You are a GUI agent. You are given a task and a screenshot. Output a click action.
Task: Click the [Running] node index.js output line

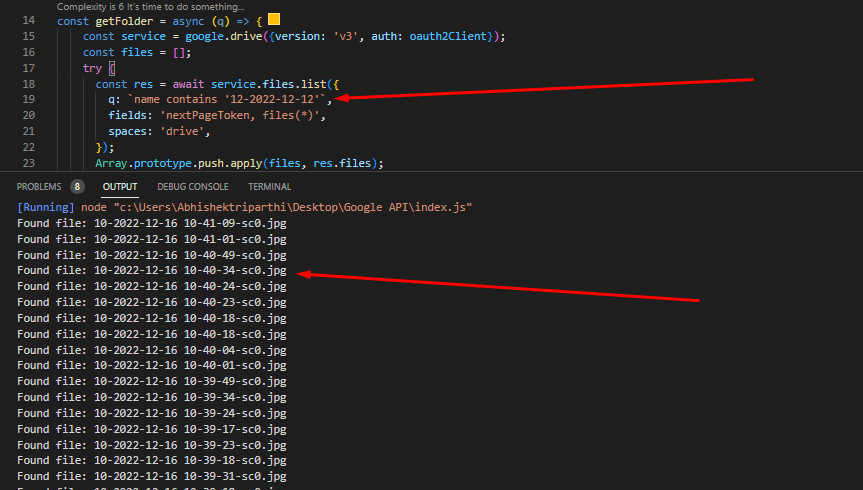[244, 208]
